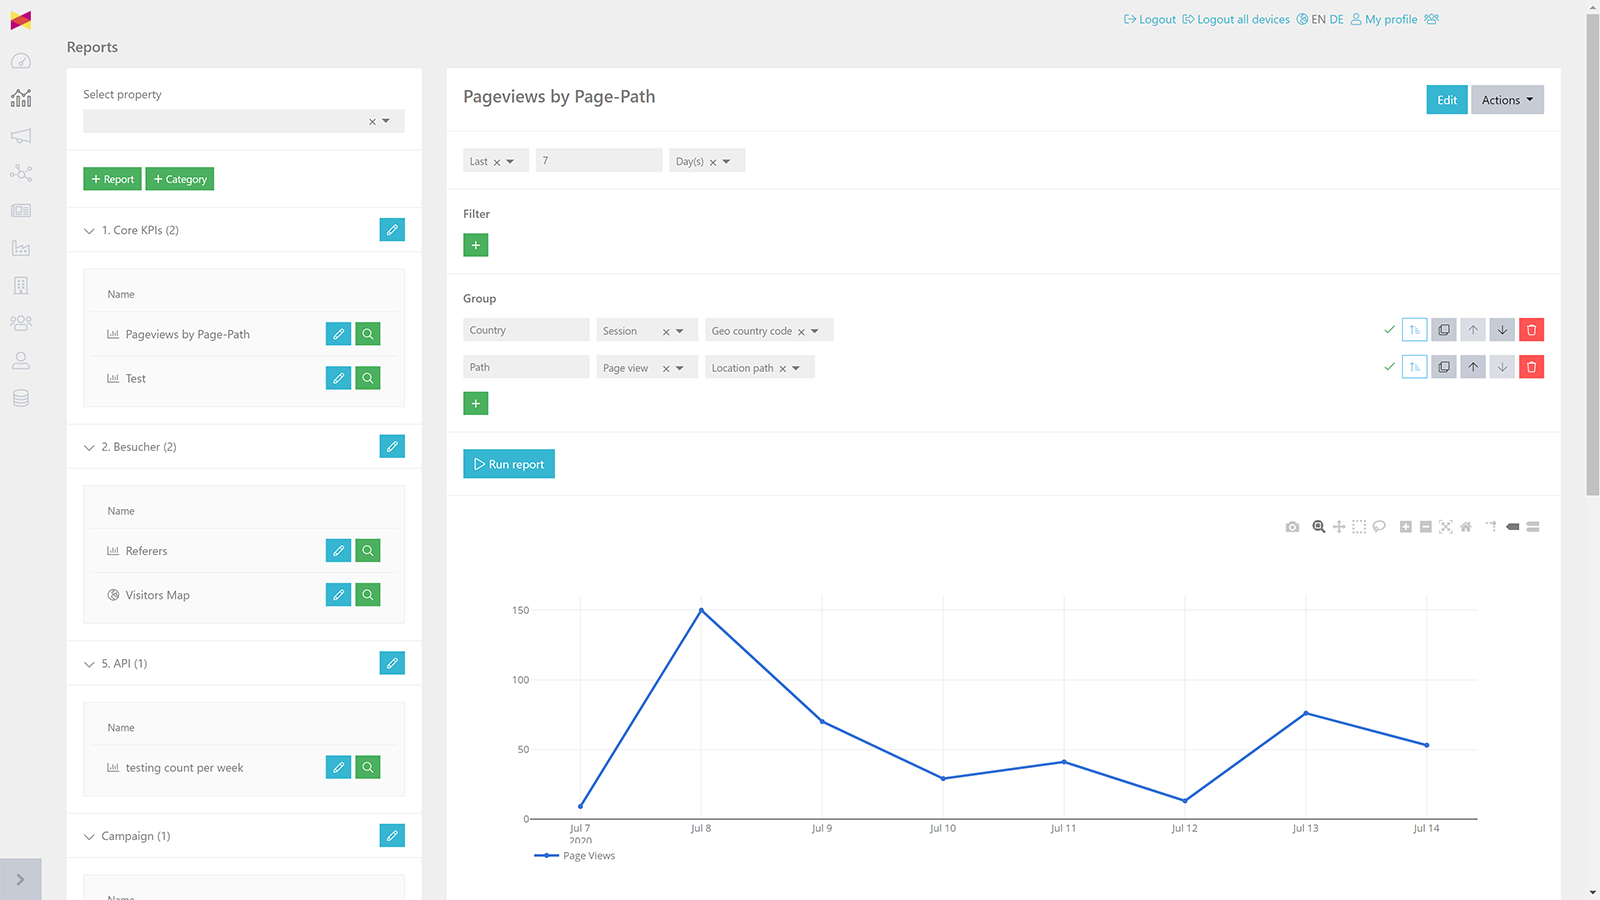1600x900 pixels.
Task: Open the dashboard gauge sidebar icon
Action: coord(21,61)
